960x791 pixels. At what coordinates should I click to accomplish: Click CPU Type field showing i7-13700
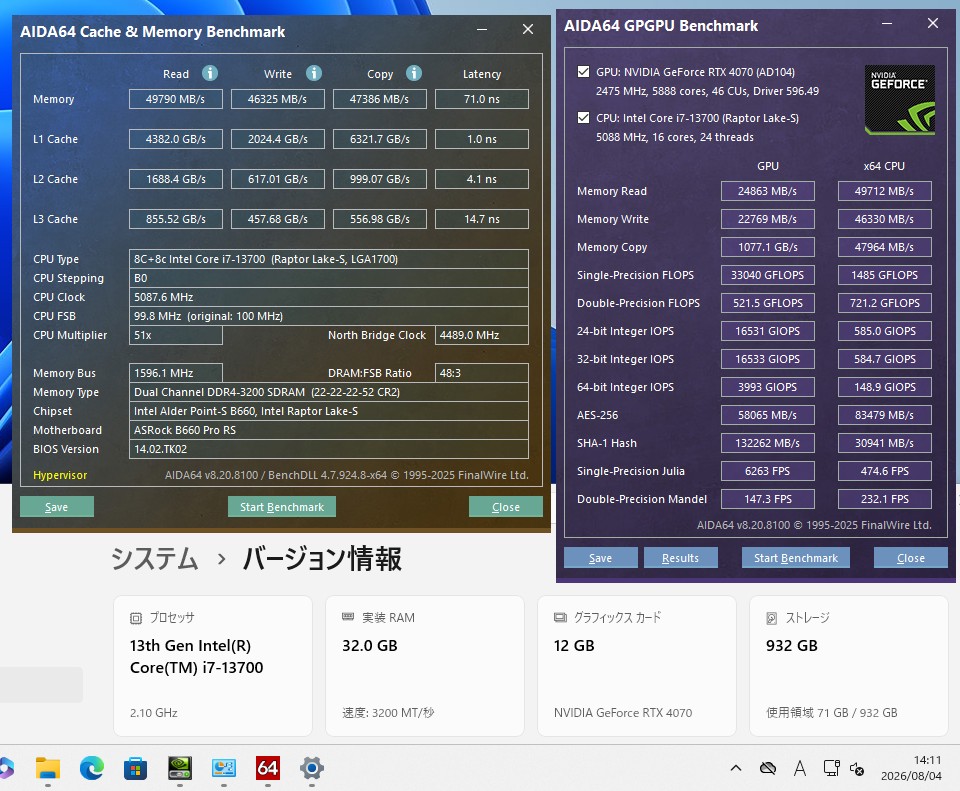(329, 259)
